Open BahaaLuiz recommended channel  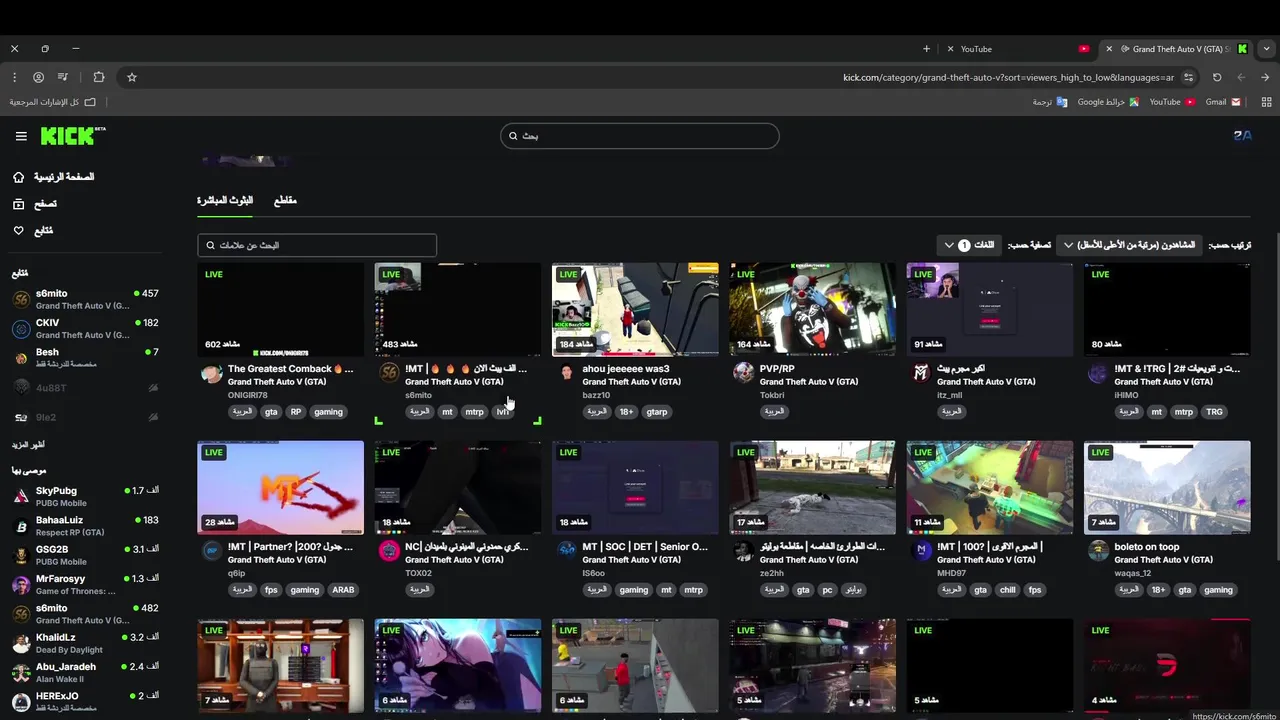click(85, 526)
